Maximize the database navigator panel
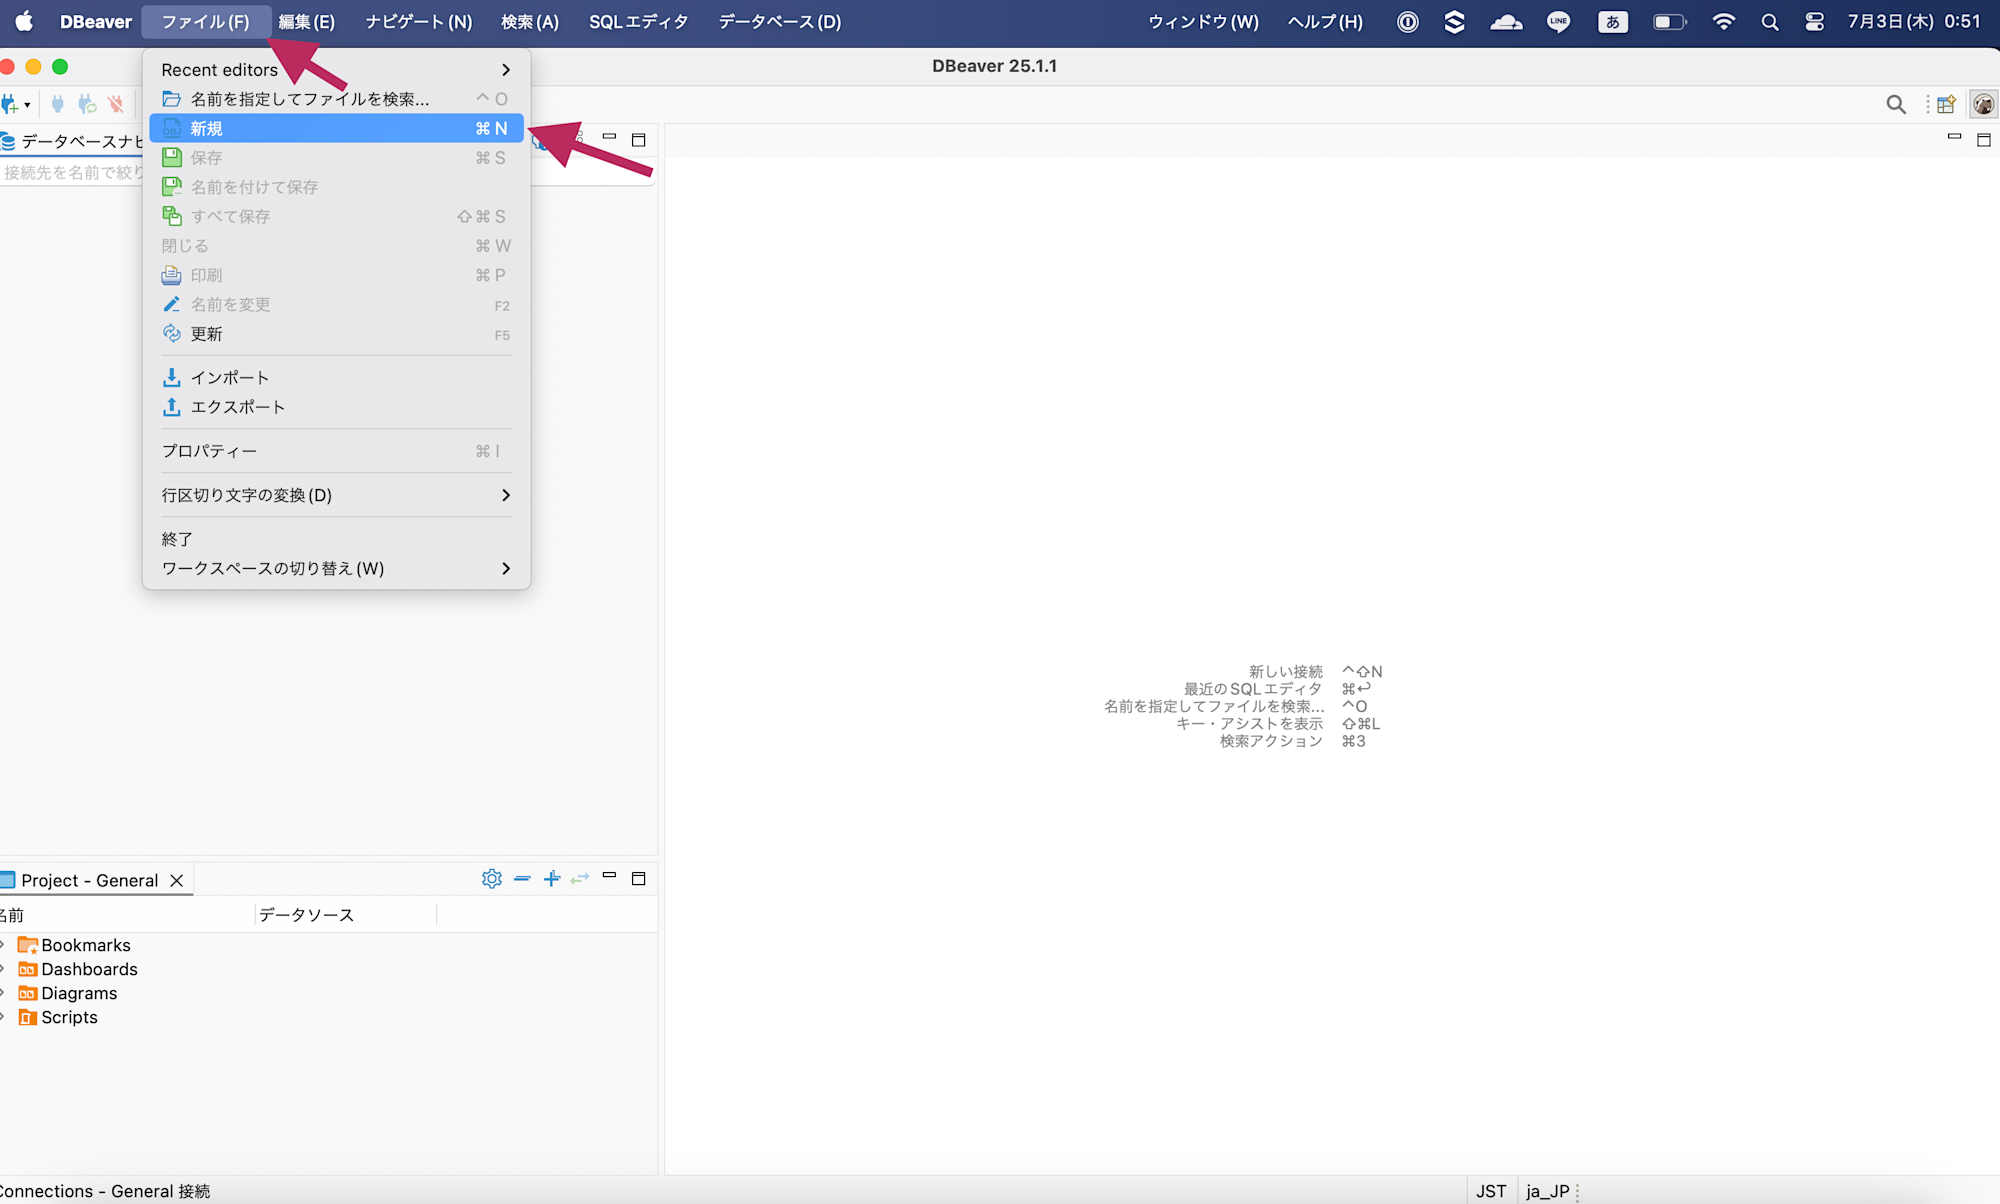The height and width of the screenshot is (1204, 2000). [x=639, y=140]
